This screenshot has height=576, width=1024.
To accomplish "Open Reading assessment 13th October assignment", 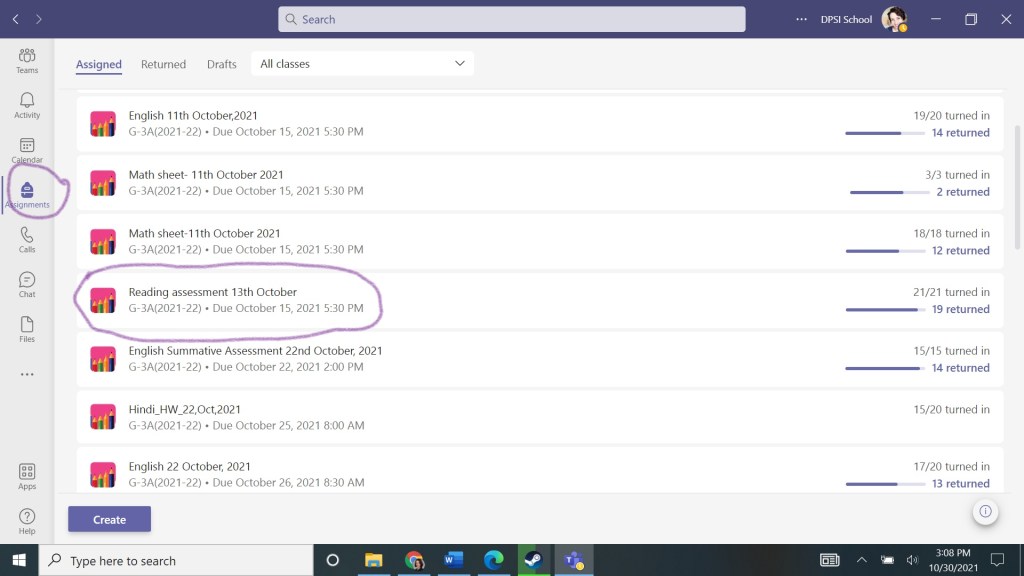I will [x=213, y=292].
